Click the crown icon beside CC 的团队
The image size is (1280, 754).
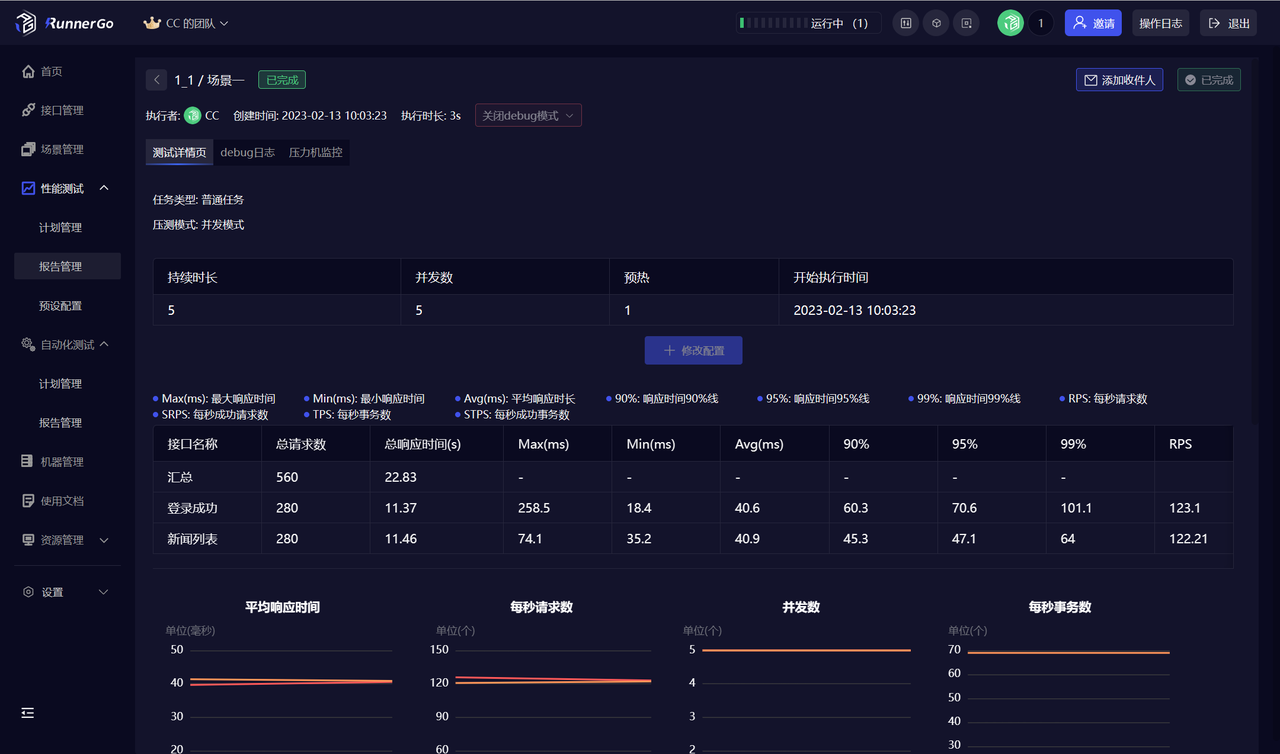(x=152, y=23)
